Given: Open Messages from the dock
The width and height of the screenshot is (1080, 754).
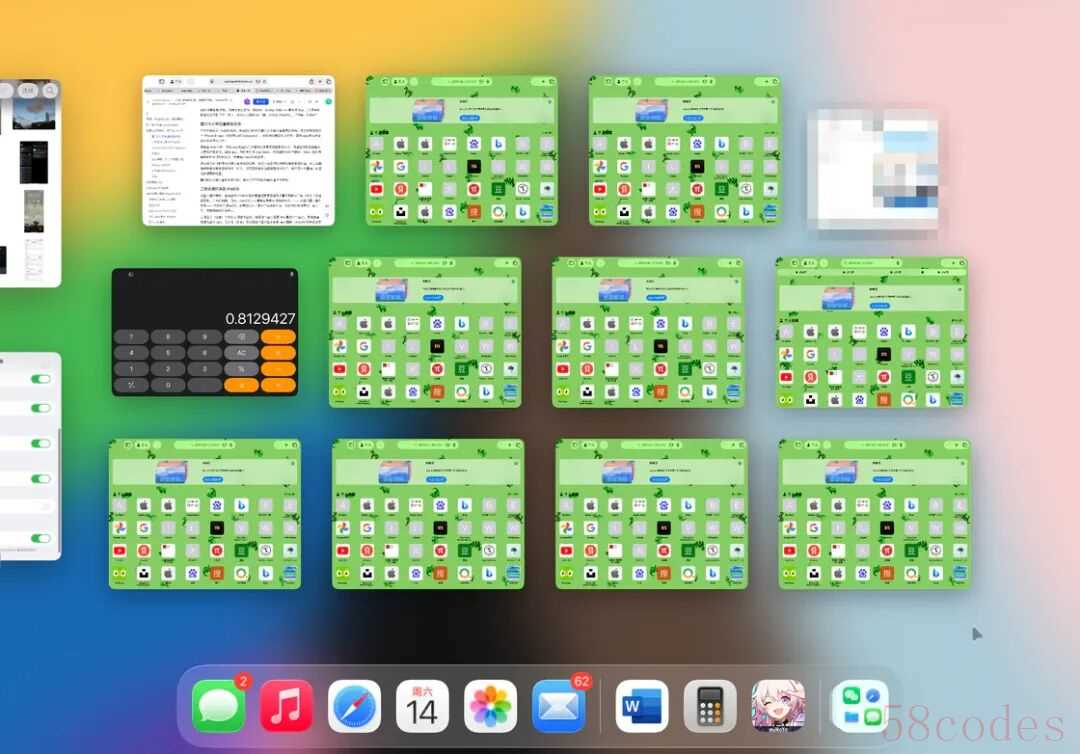Looking at the screenshot, I should (218, 706).
